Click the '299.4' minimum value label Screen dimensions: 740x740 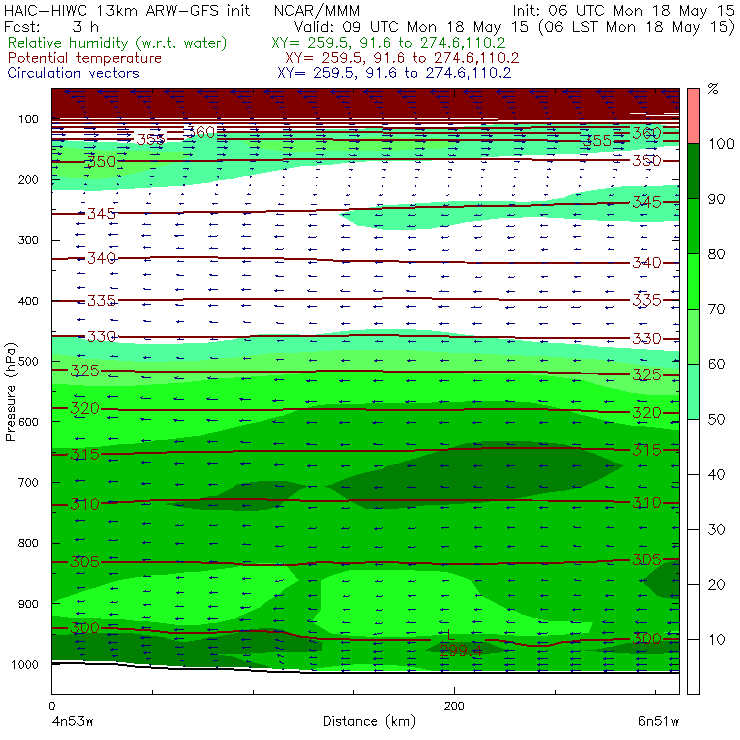[x=461, y=651]
